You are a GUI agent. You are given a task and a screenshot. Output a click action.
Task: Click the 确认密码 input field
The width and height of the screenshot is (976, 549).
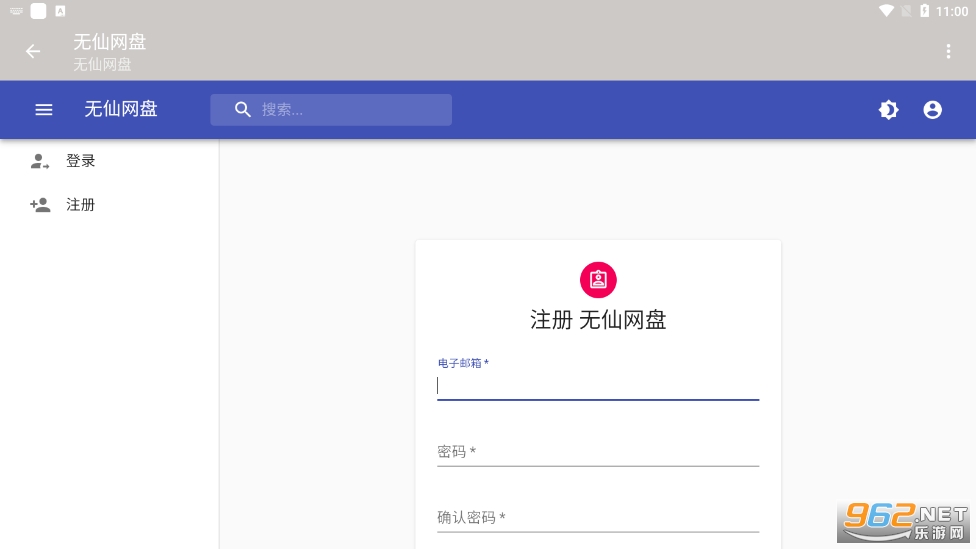[598, 518]
